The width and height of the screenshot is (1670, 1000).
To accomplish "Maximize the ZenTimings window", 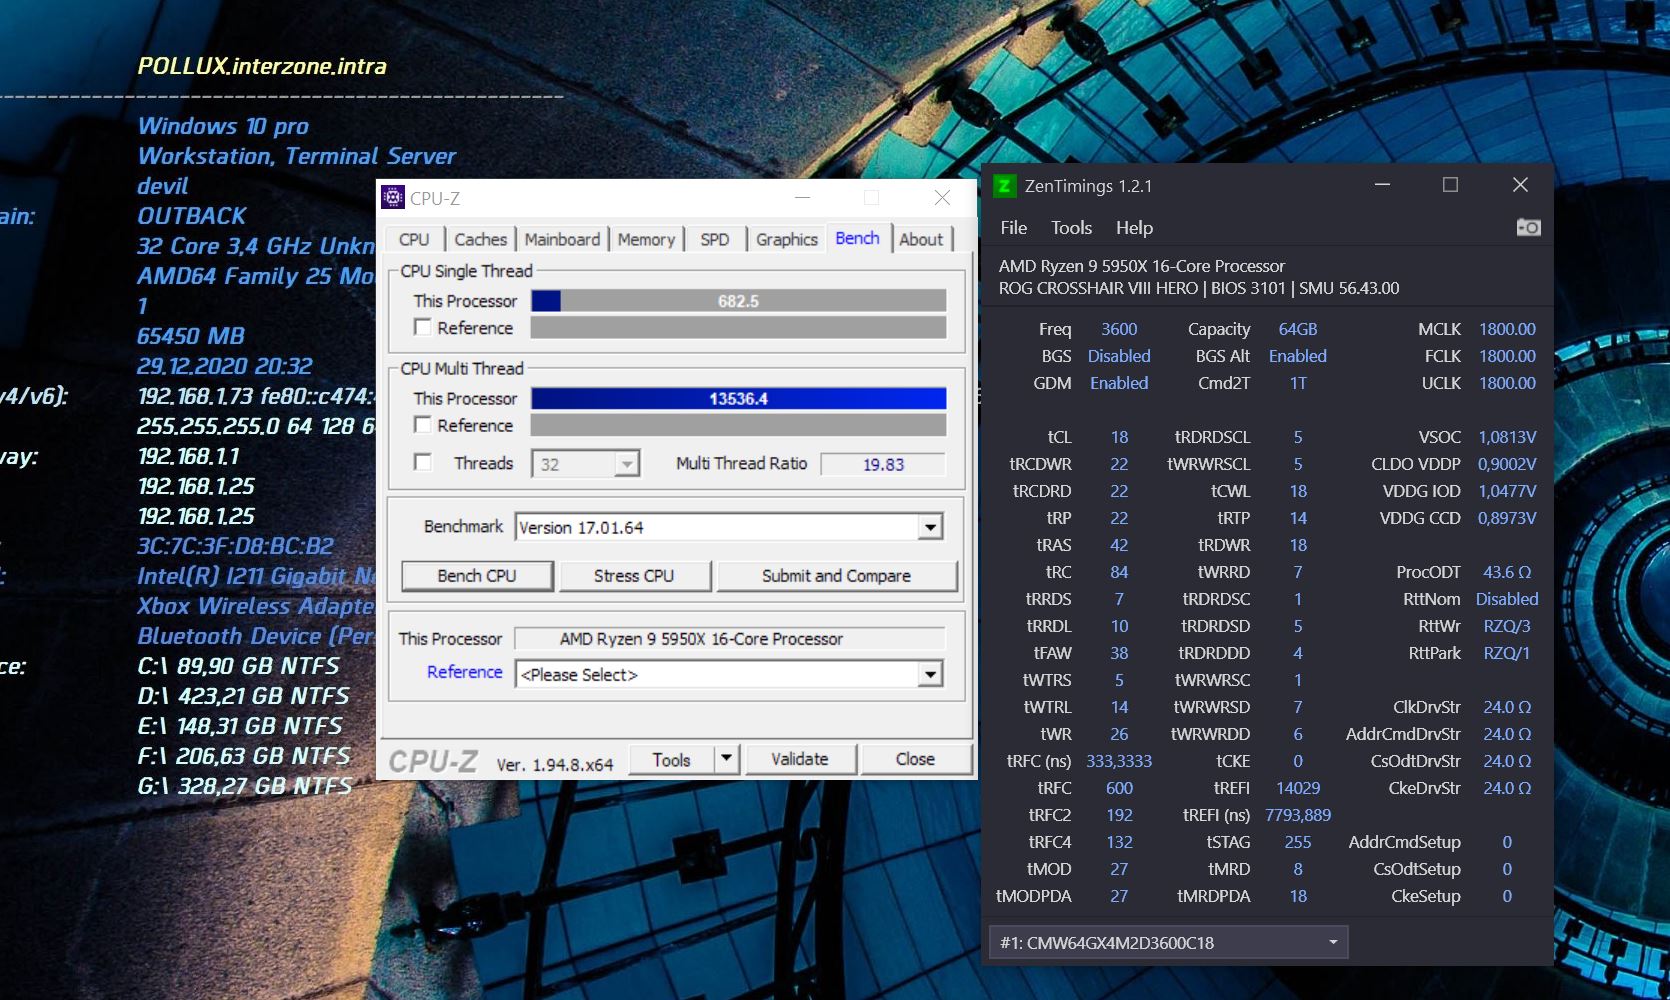I will pyautogui.click(x=1450, y=185).
